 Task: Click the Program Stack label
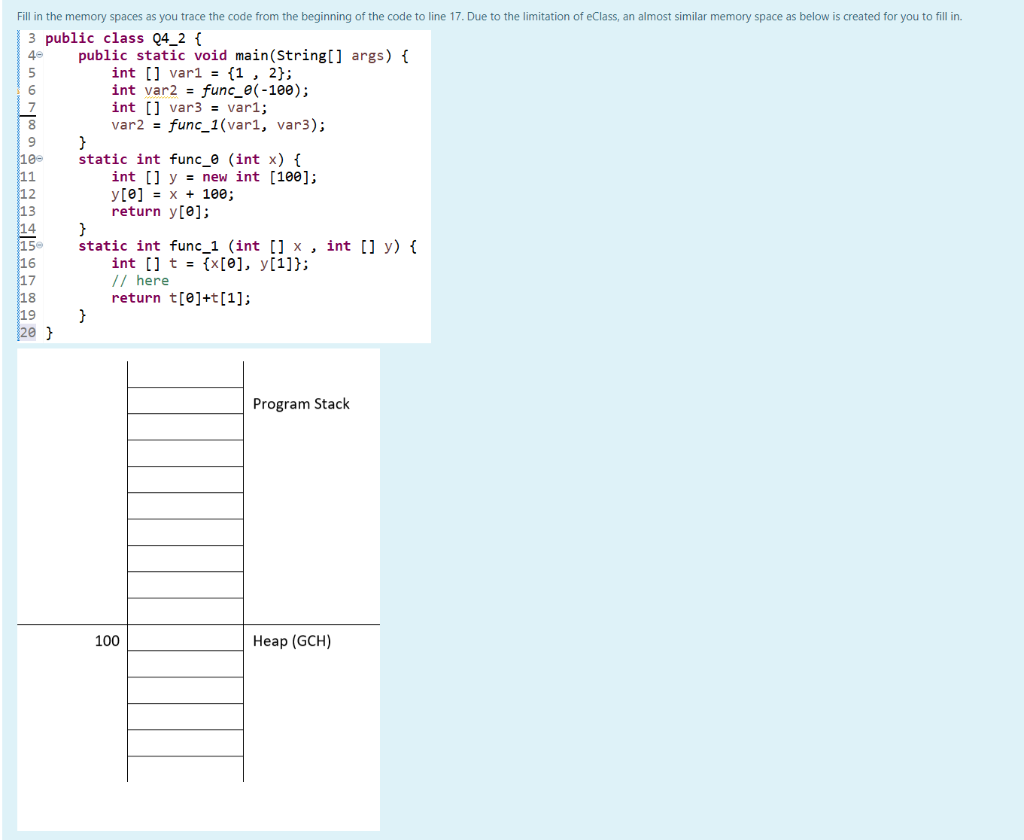click(301, 404)
